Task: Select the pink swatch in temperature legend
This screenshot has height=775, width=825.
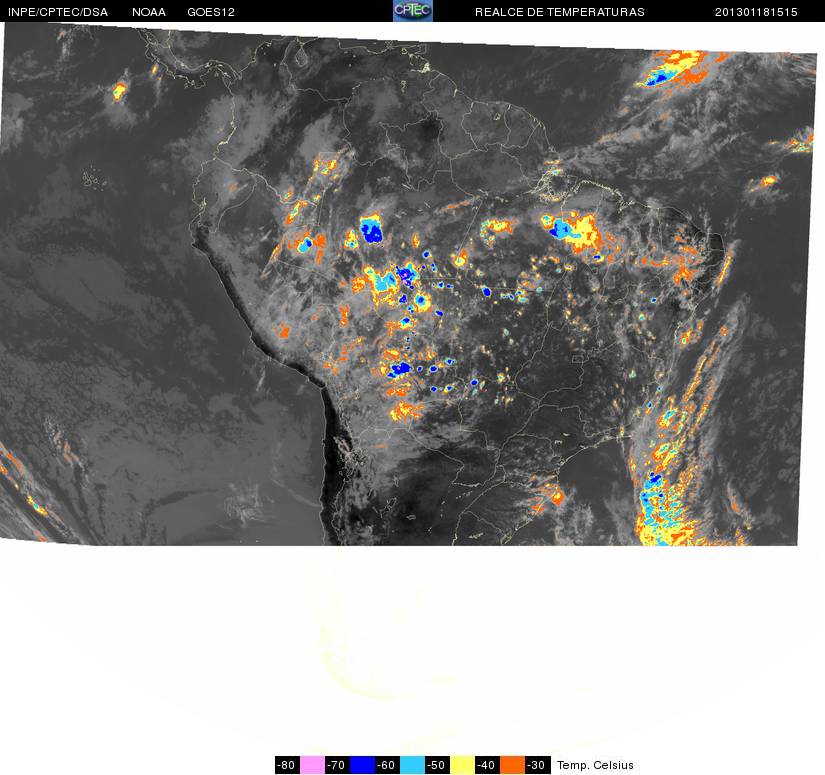Action: [312, 765]
